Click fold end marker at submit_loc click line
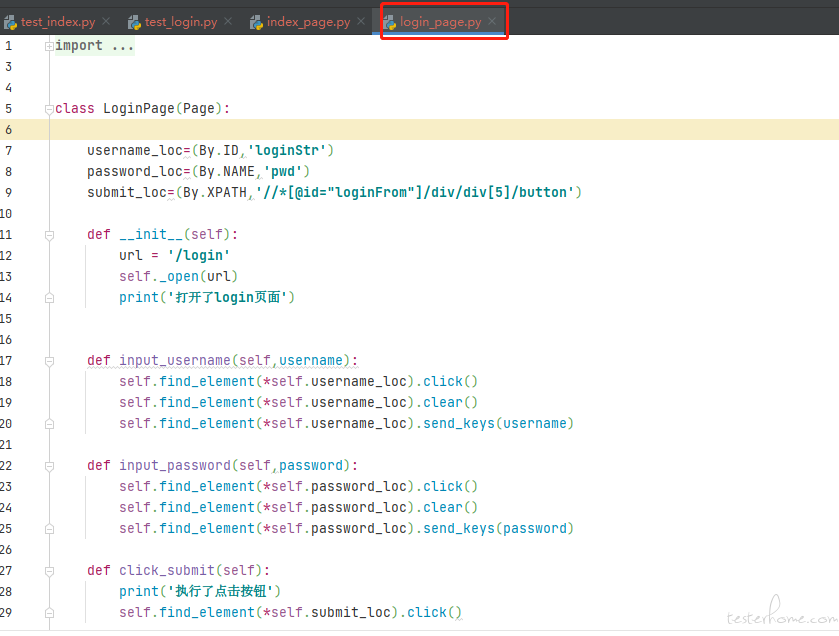The image size is (839, 636). coord(49,613)
